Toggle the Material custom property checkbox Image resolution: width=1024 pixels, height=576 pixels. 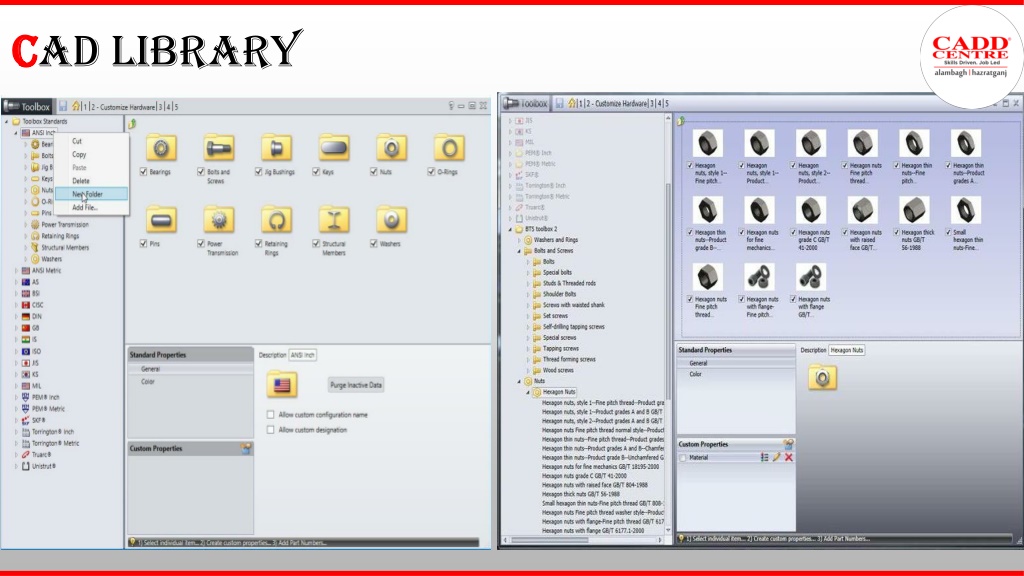[683, 458]
